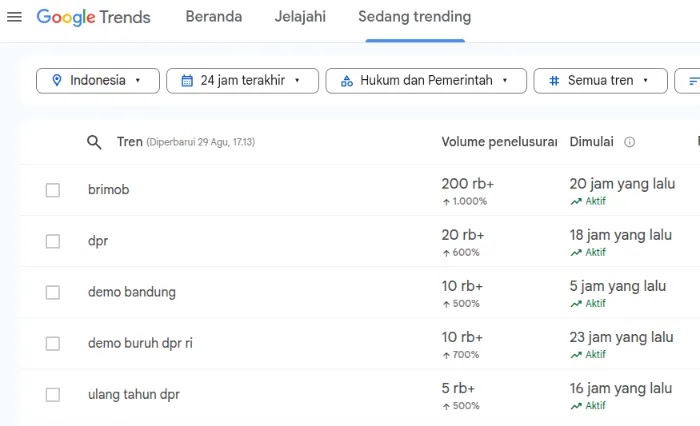The width and height of the screenshot is (700, 426).
Task: Open the dpr trend
Action: pos(98,241)
